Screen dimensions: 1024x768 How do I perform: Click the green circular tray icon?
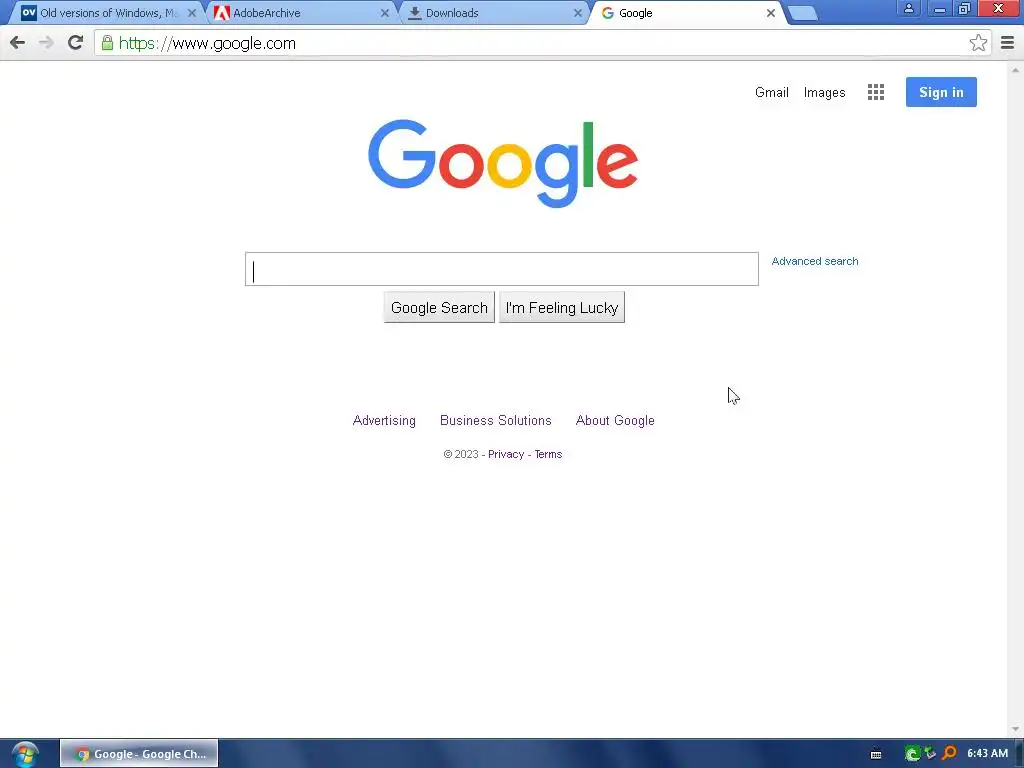[x=912, y=754]
